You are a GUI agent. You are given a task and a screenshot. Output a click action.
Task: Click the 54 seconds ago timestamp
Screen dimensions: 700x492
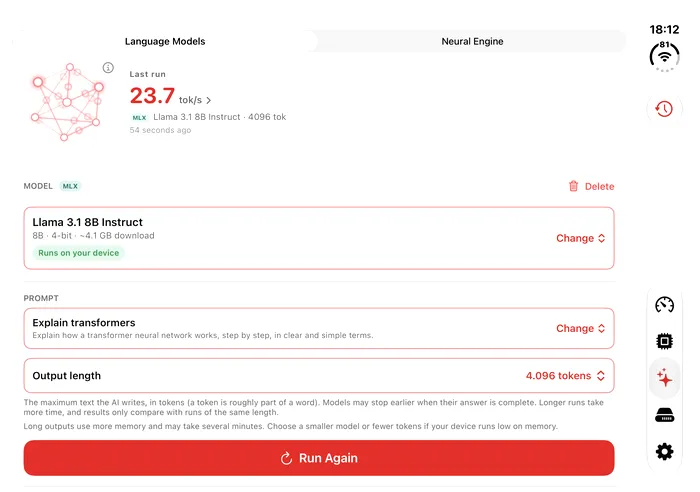160,130
